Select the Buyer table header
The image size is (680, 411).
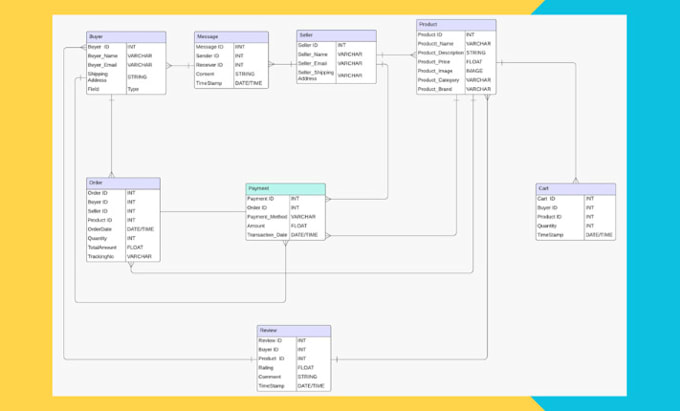pyautogui.click(x=126, y=37)
